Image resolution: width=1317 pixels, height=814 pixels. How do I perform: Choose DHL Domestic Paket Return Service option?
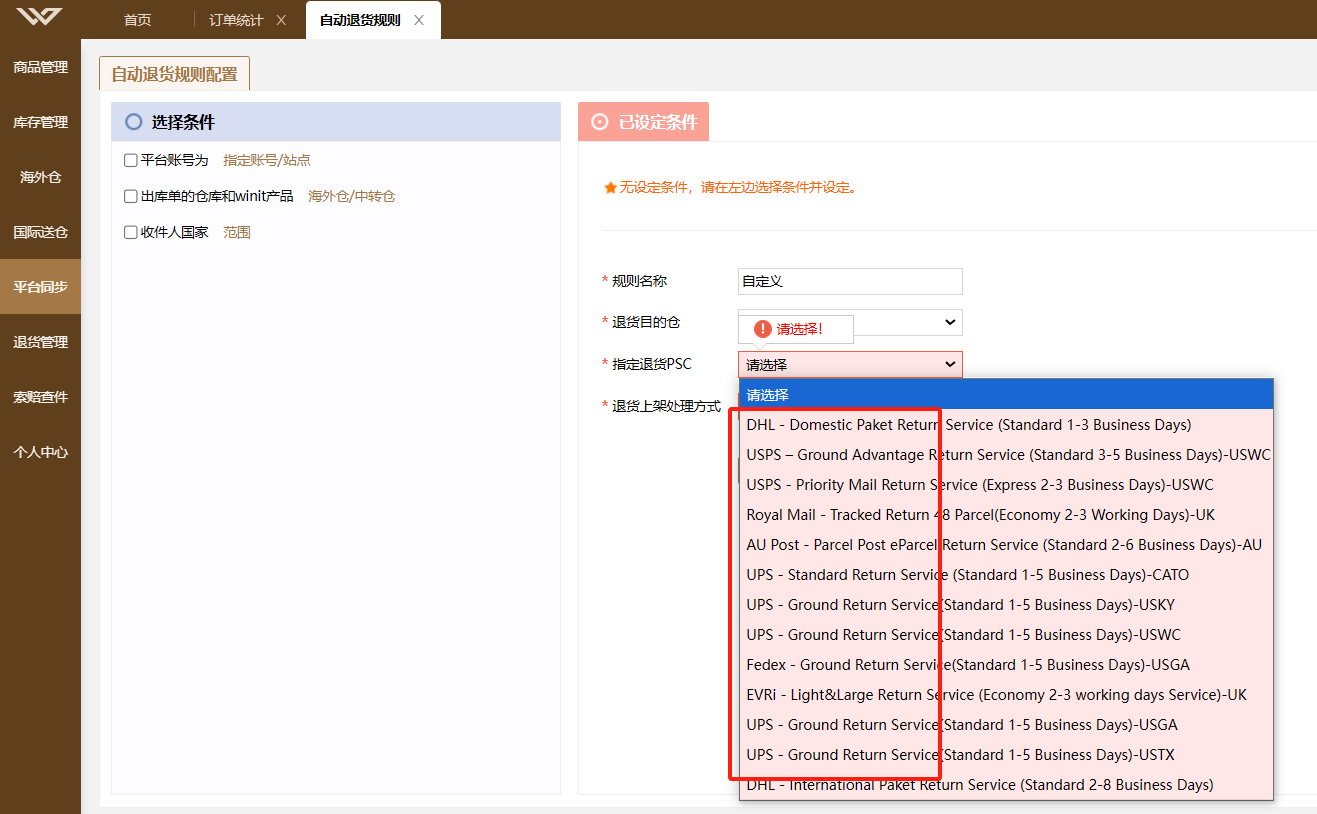point(1006,424)
